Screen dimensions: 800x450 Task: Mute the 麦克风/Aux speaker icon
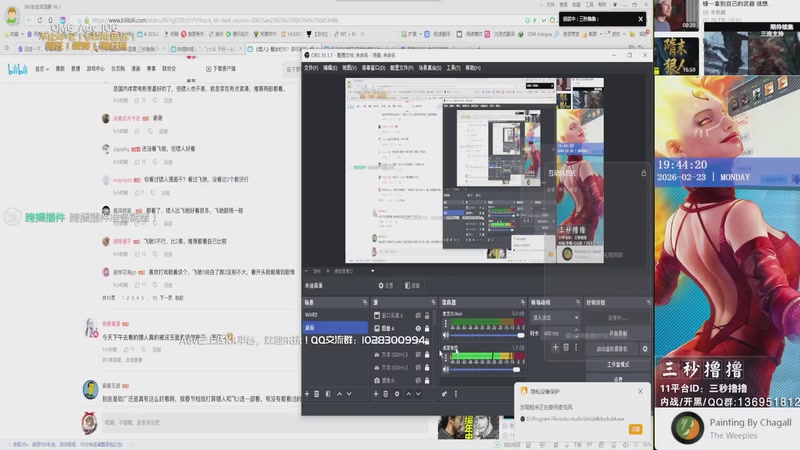(x=445, y=335)
